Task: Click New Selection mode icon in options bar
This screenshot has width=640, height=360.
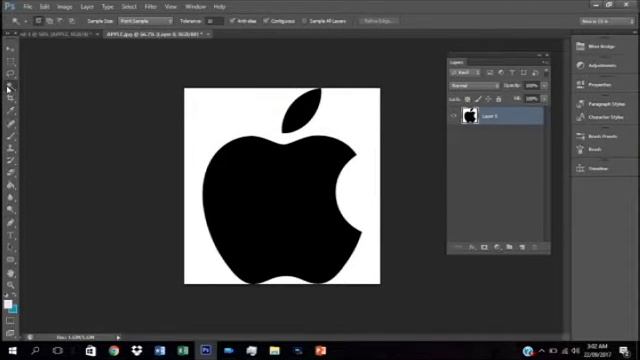Action: click(38, 21)
